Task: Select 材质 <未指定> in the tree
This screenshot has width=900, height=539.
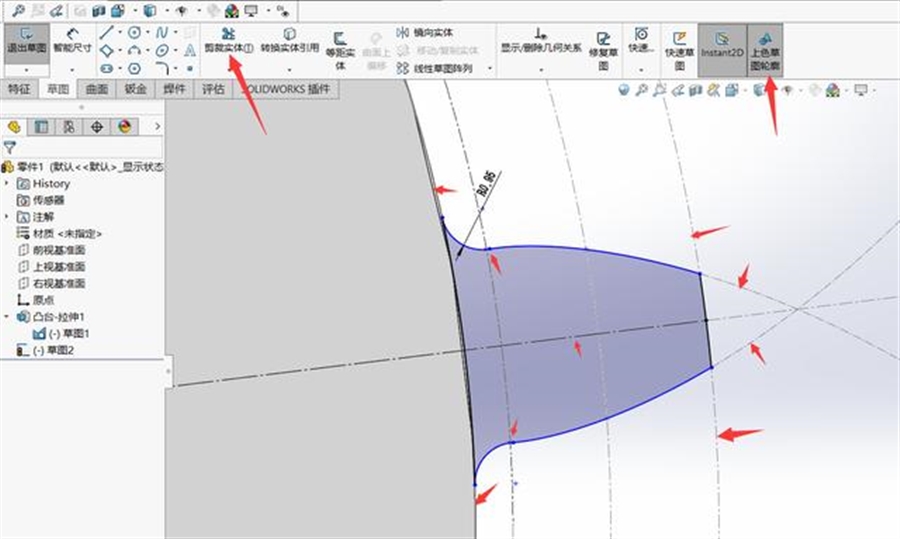Action: (59, 233)
